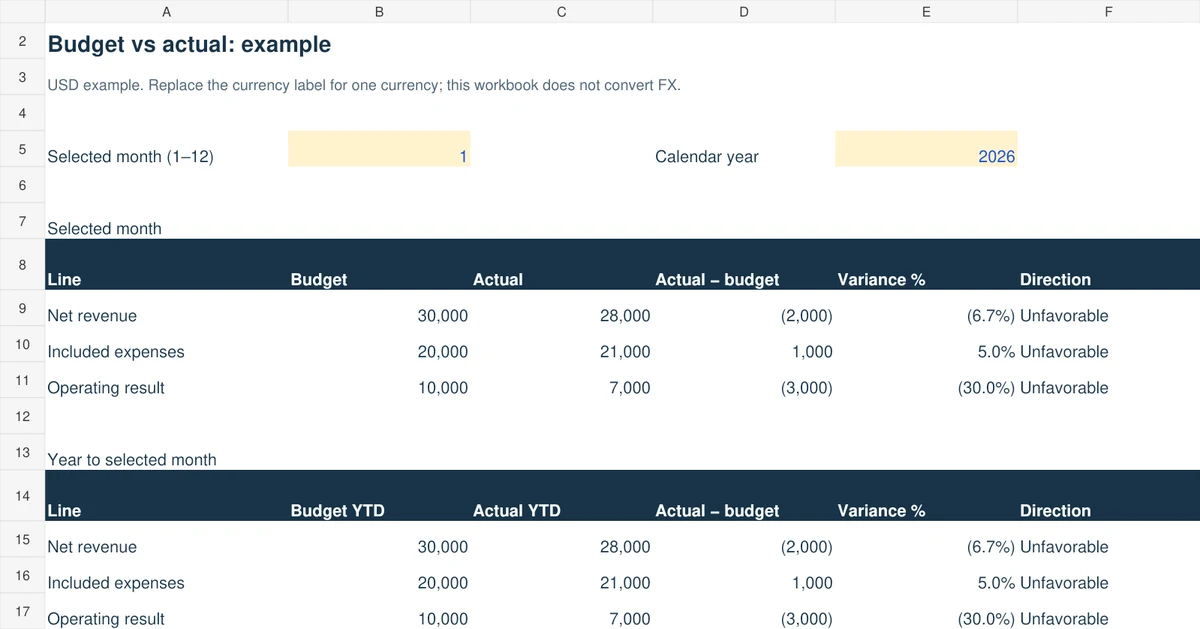Edit the selected month input cell showing 1
Viewport: 1200px width, 629px height.
point(379,149)
